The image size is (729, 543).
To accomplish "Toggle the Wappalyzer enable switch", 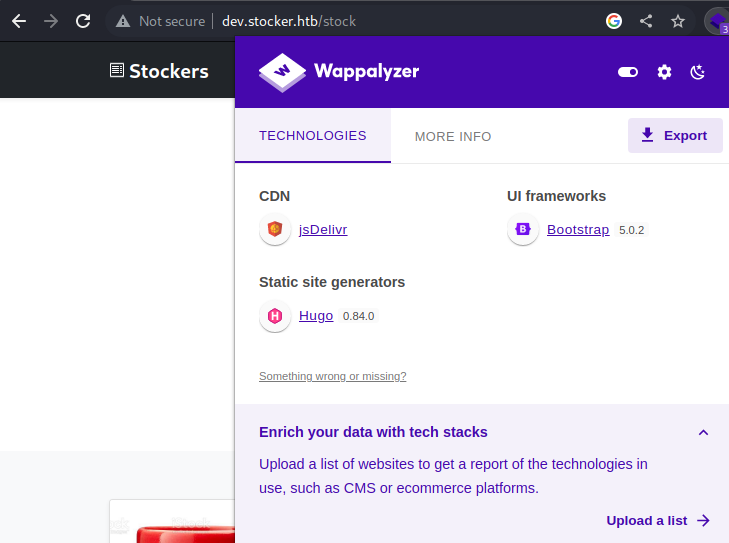I will 628,72.
